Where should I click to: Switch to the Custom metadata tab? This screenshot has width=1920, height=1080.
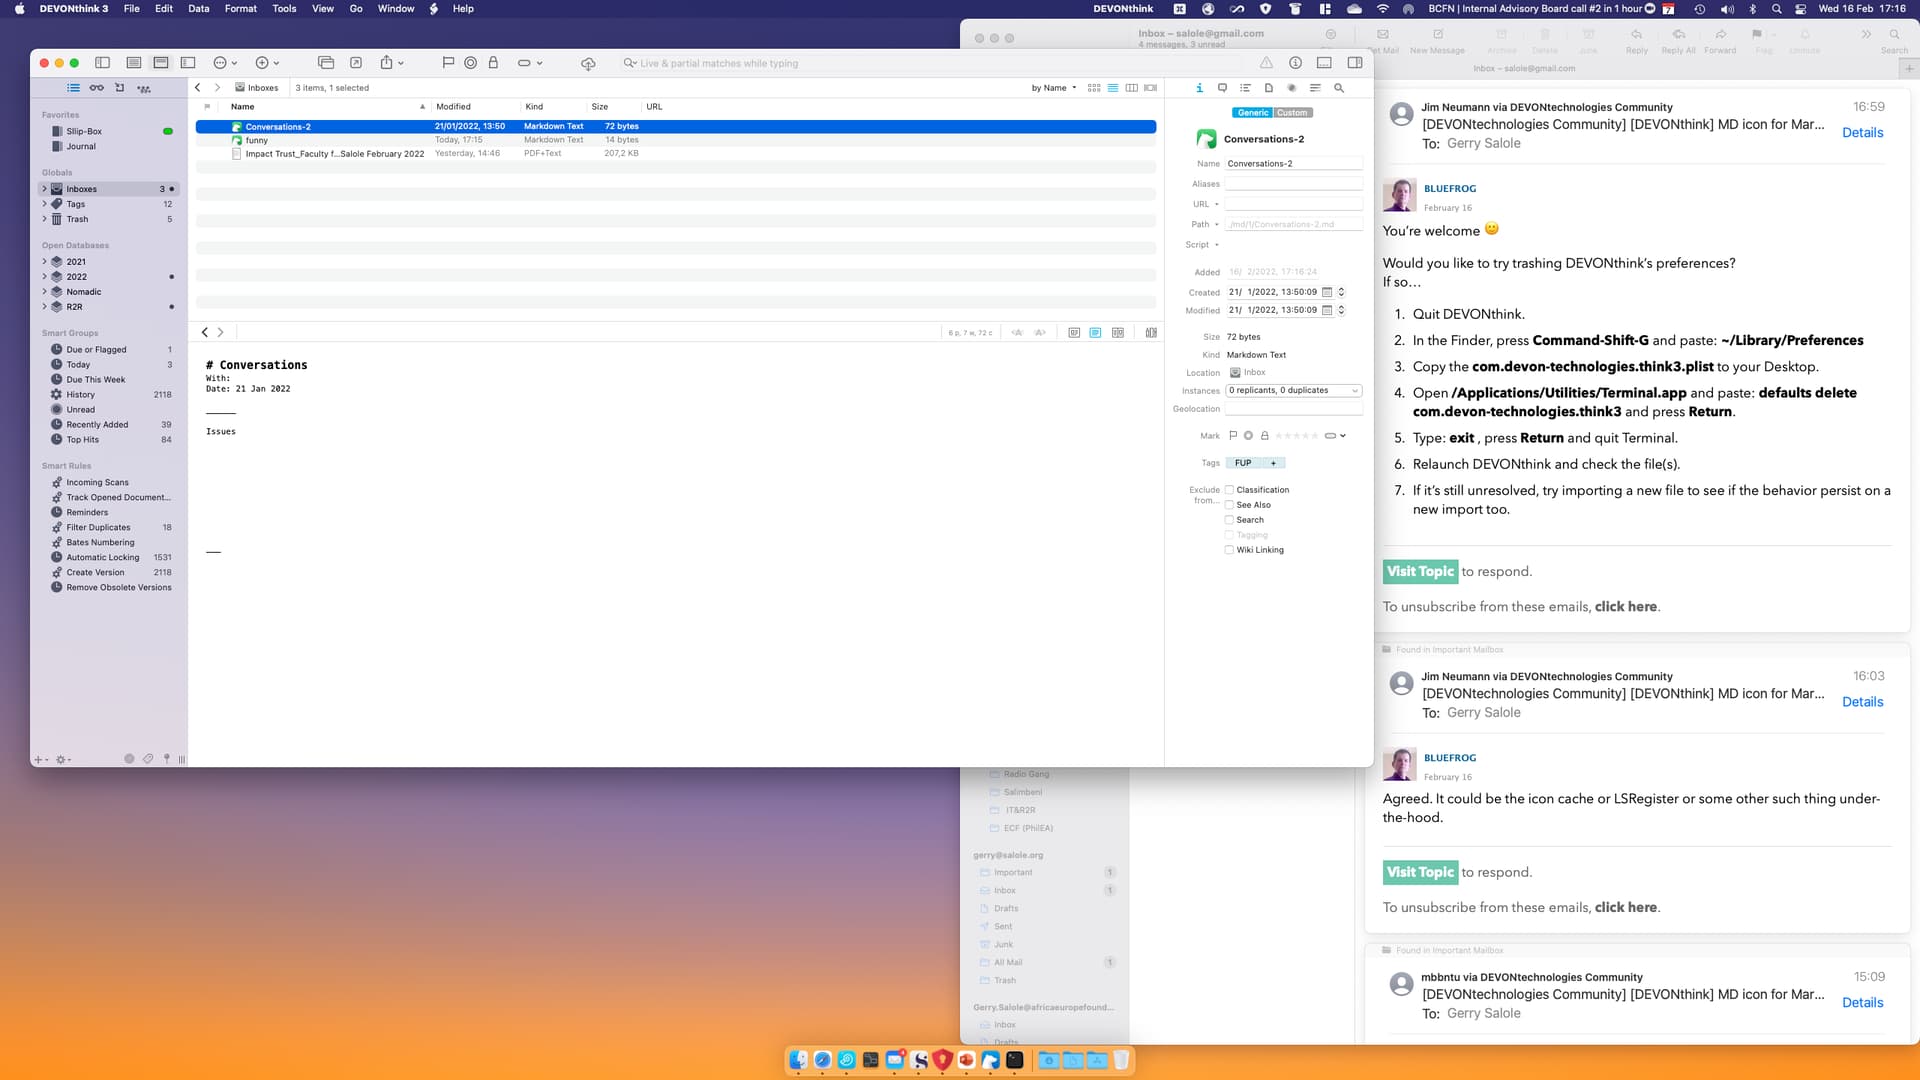[1292, 113]
